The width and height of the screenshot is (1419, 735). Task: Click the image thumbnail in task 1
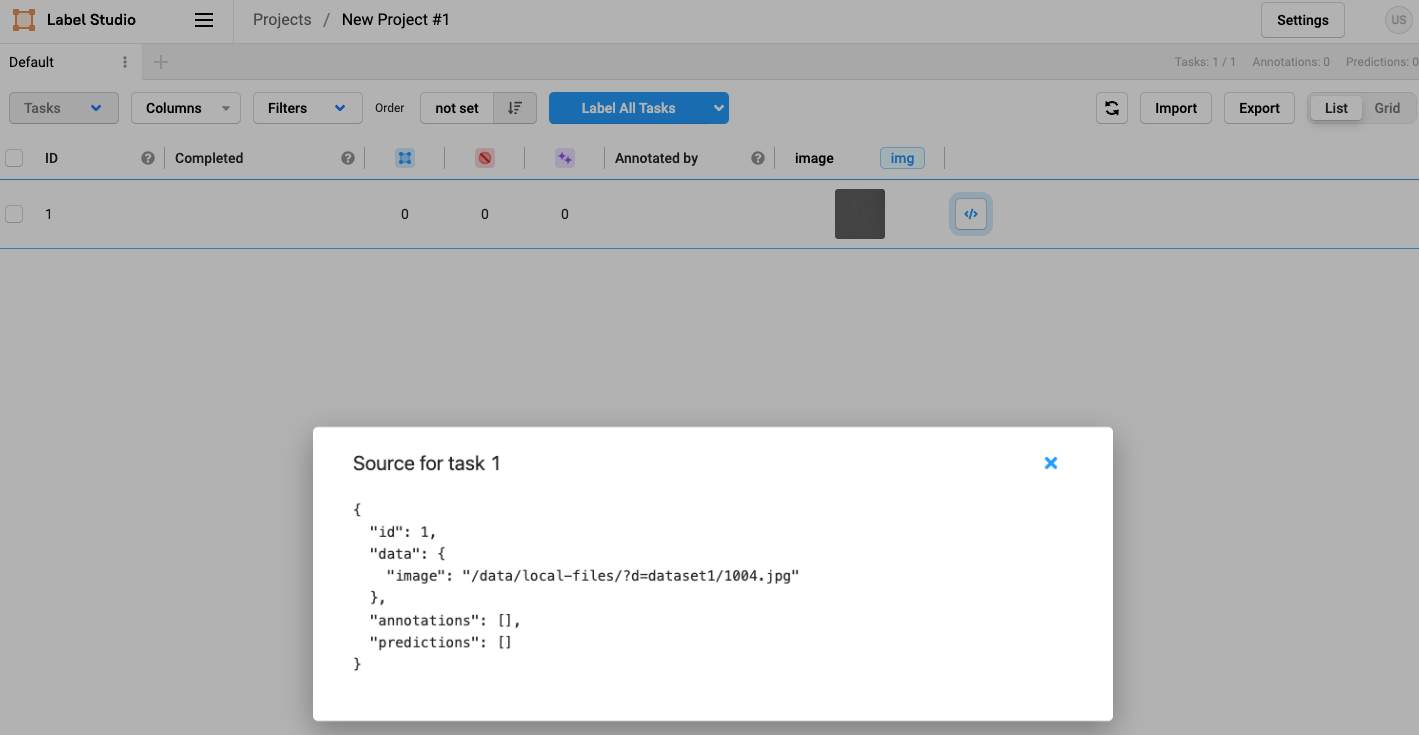[859, 213]
